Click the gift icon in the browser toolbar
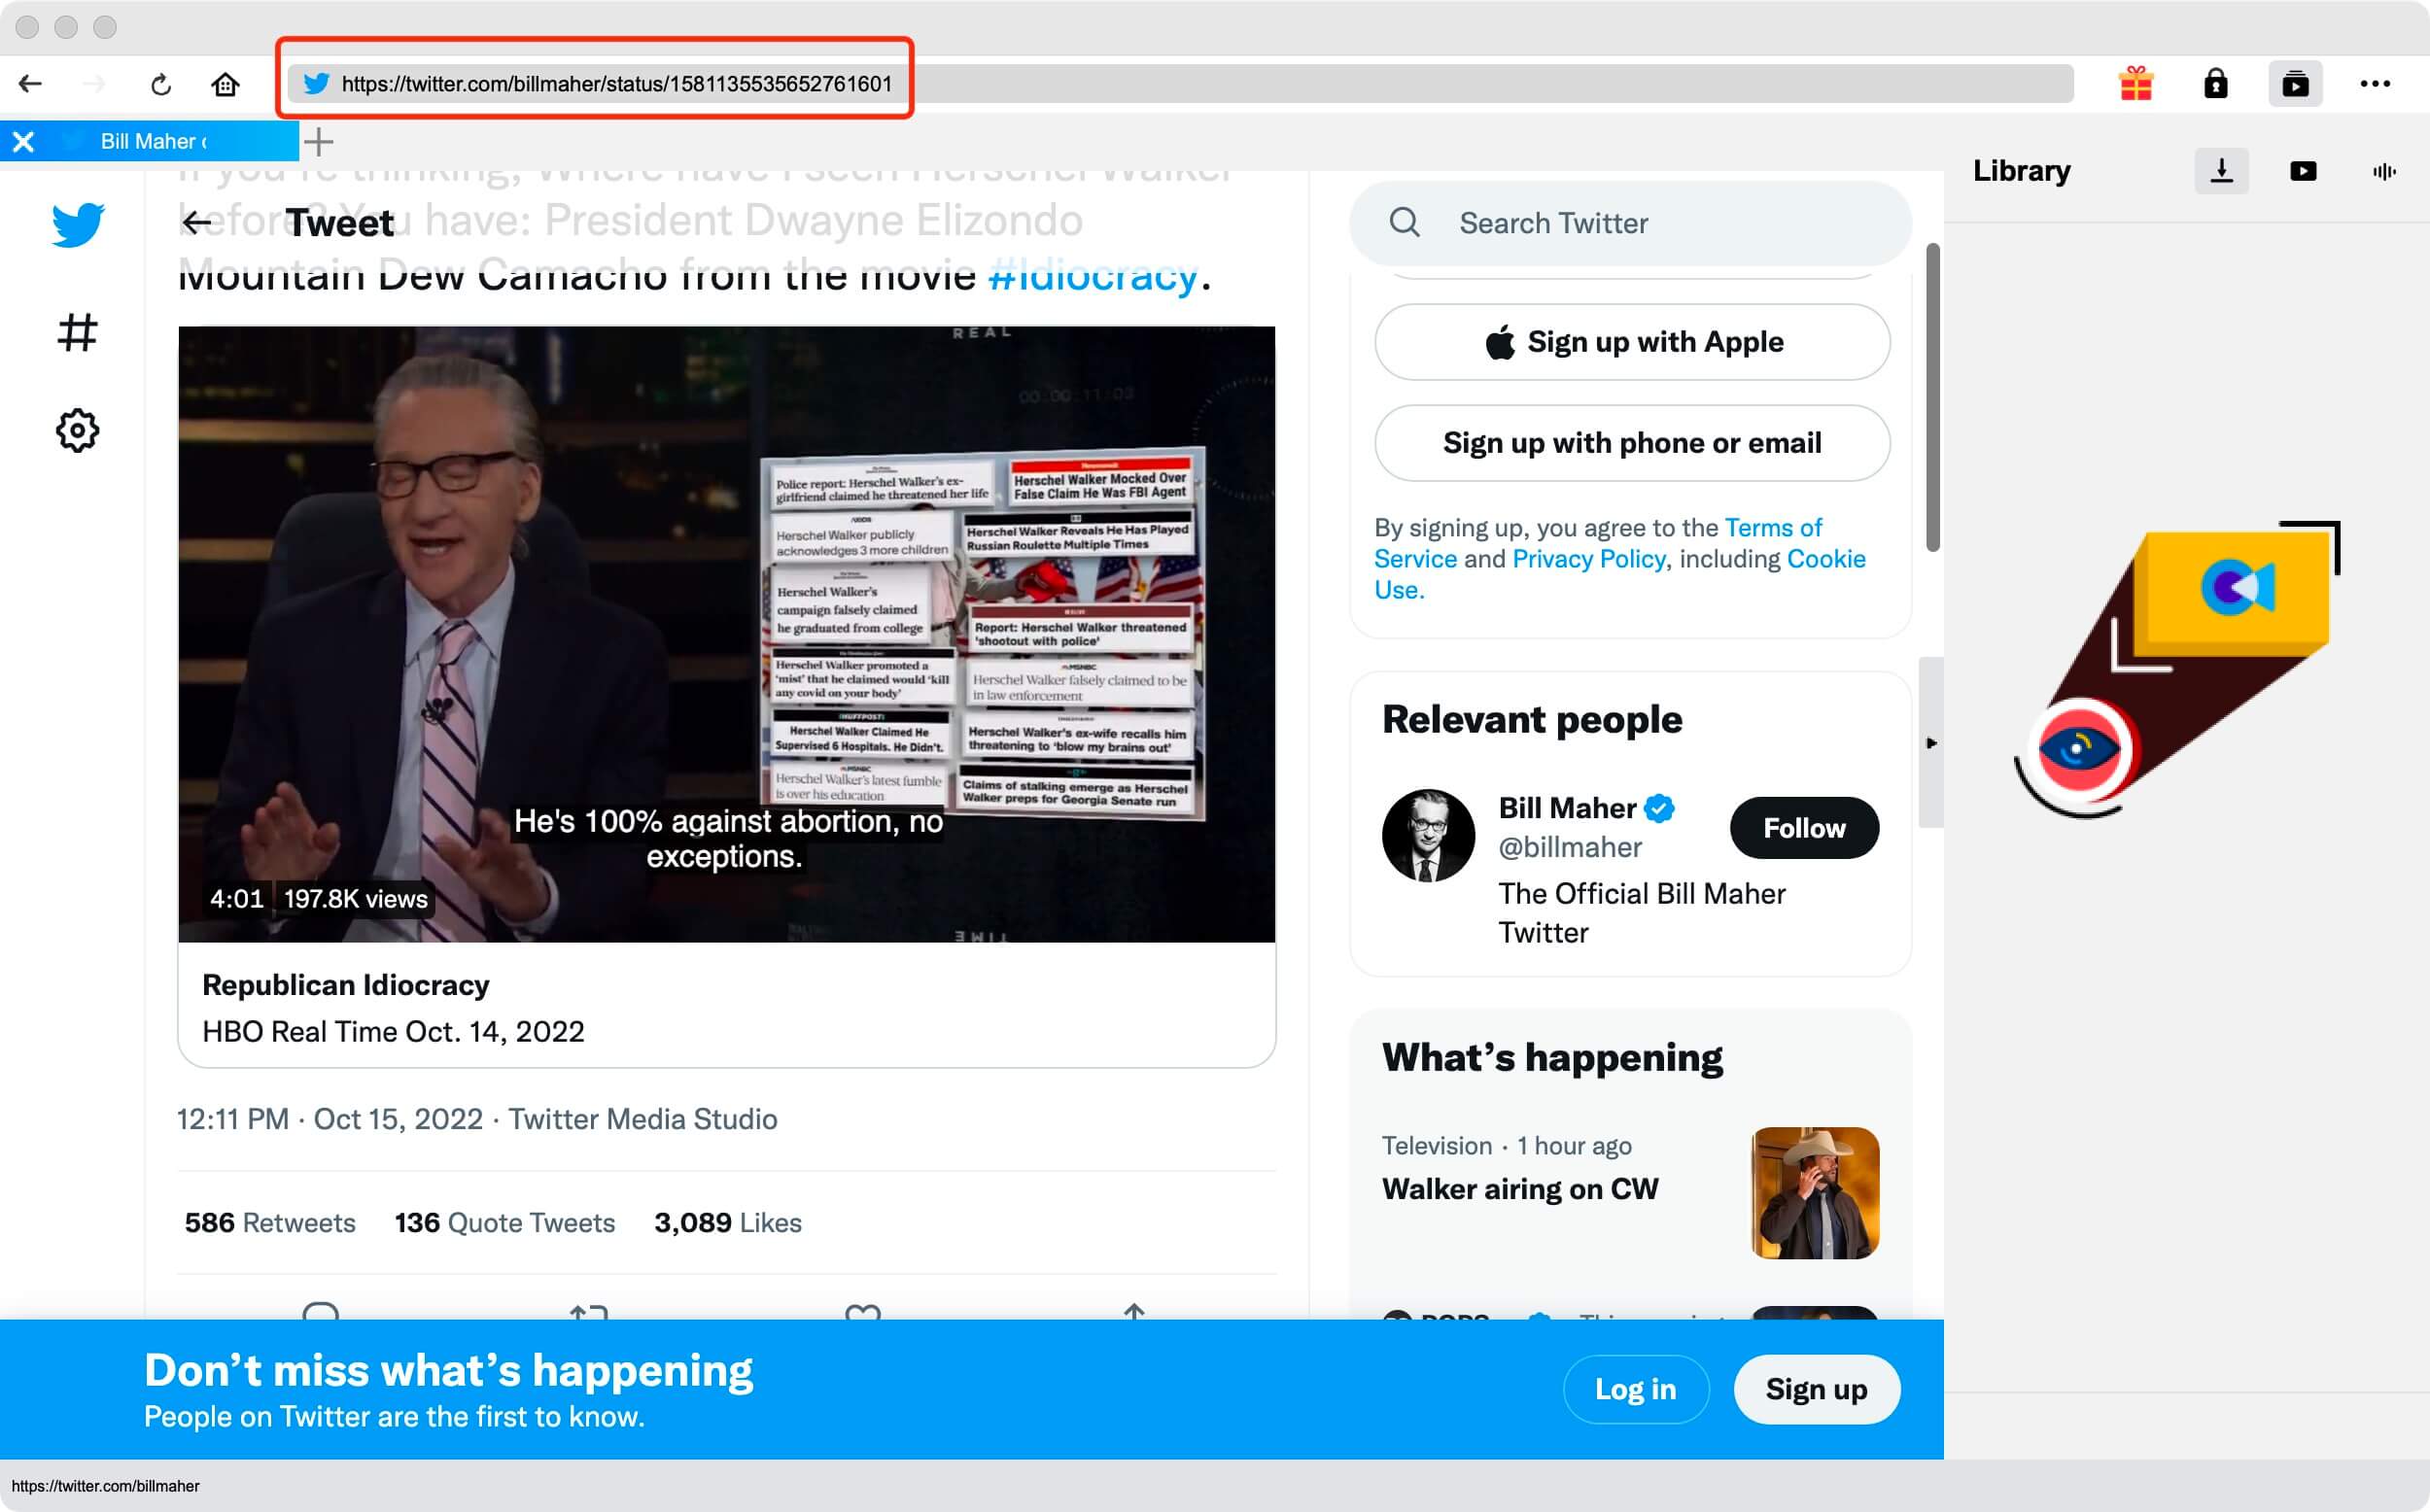This screenshot has height=1512, width=2430. coord(2136,84)
